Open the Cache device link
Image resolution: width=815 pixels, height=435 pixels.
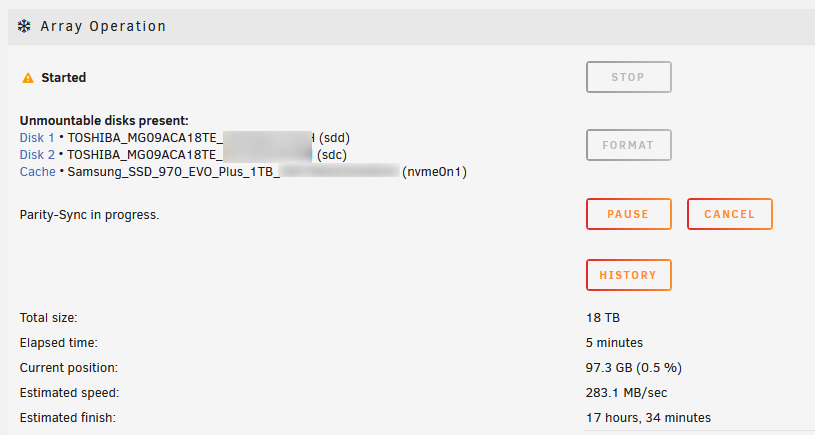(x=37, y=172)
